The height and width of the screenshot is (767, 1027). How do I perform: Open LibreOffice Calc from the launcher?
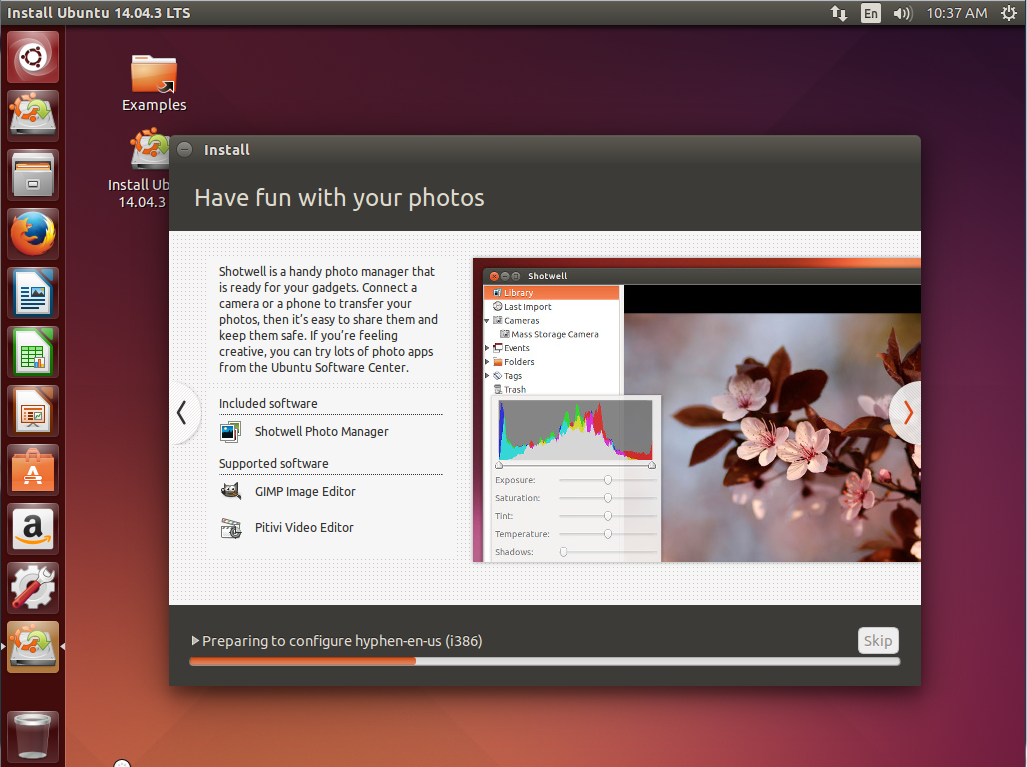click(33, 352)
